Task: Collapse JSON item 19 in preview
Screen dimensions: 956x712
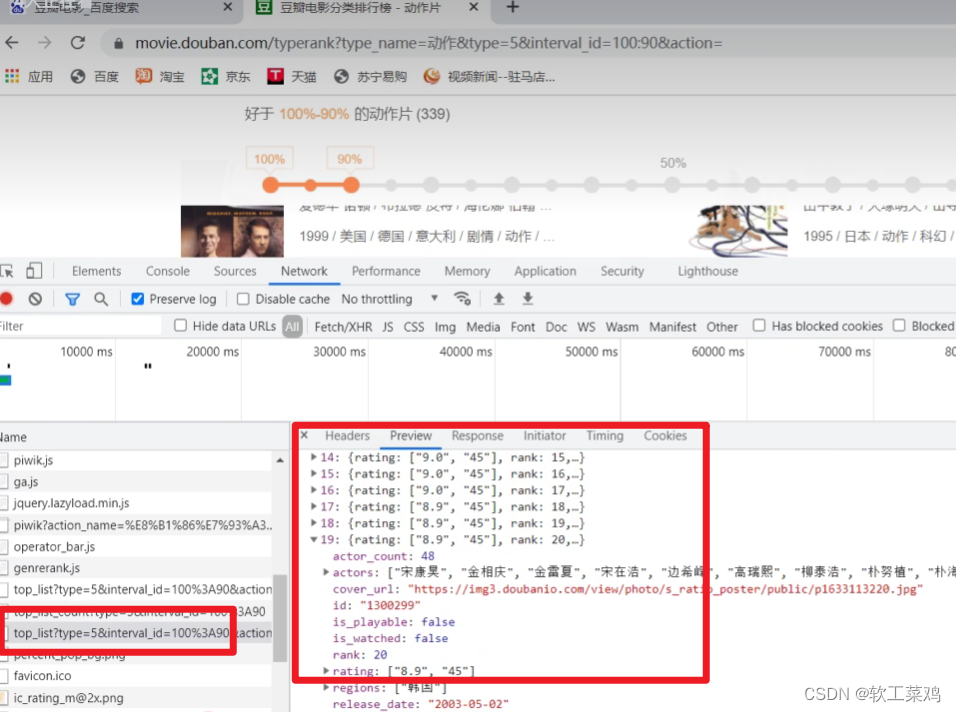Action: (x=314, y=539)
